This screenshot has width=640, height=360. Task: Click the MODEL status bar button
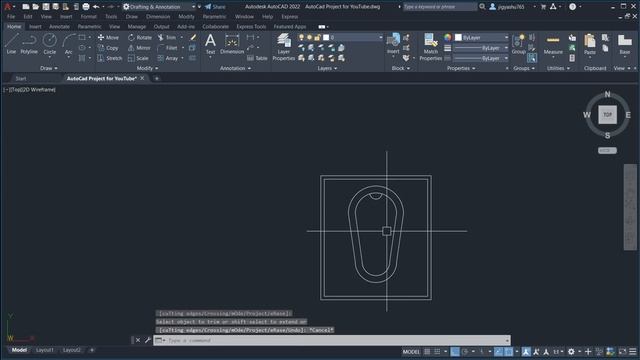pyautogui.click(x=411, y=351)
